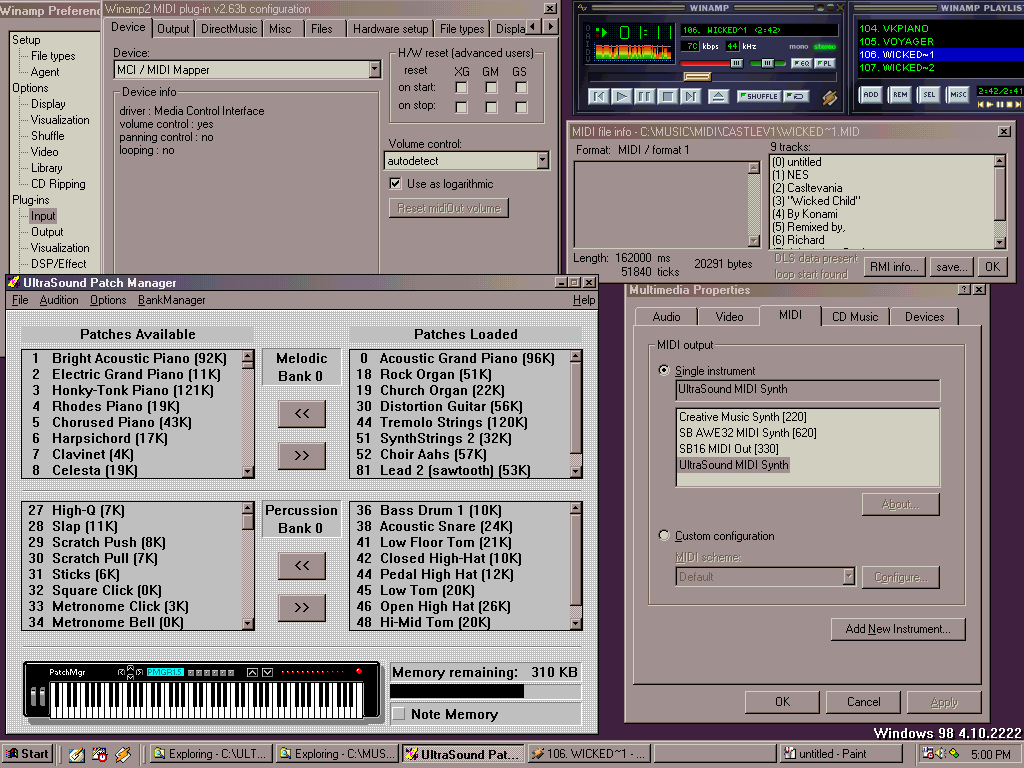The width and height of the screenshot is (1024, 768).
Task: Select SB AWE32 MIDI Synth [620] instrument
Action: pos(748,432)
